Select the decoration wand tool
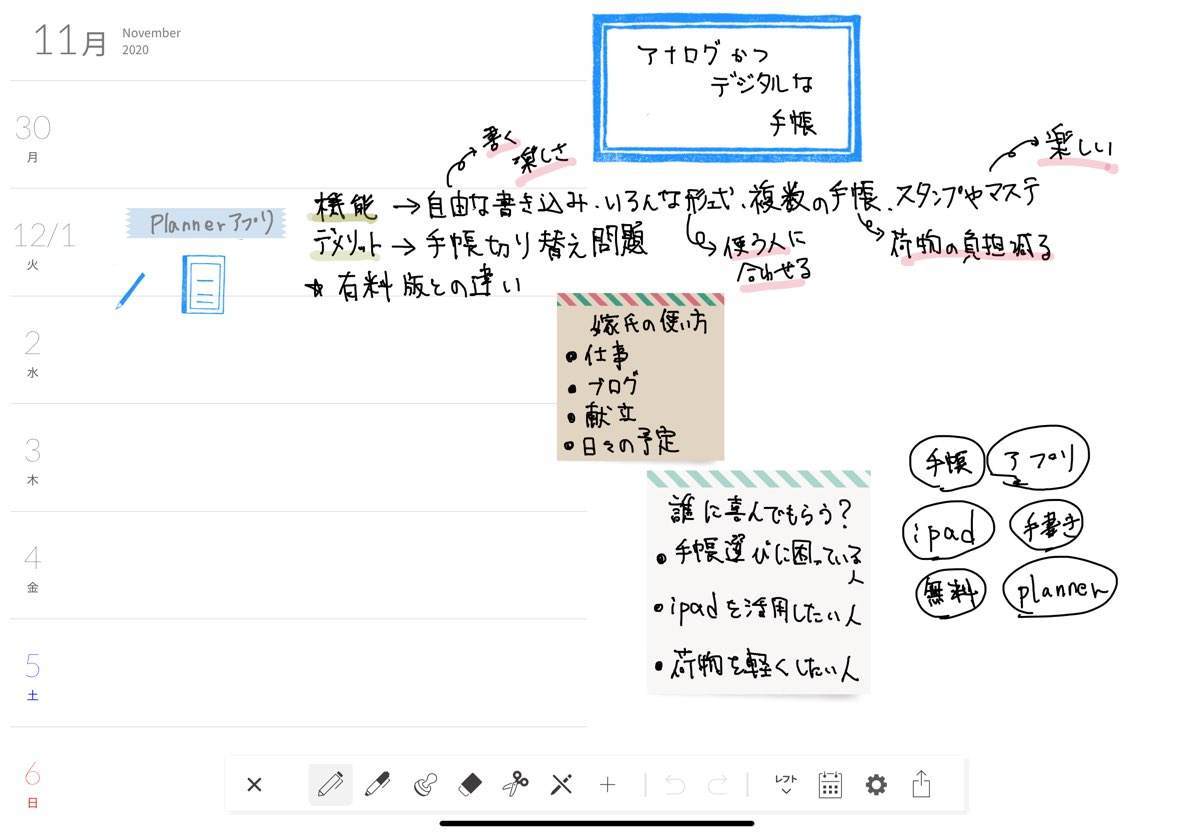Screen dimensions: 1194x834 [561, 785]
